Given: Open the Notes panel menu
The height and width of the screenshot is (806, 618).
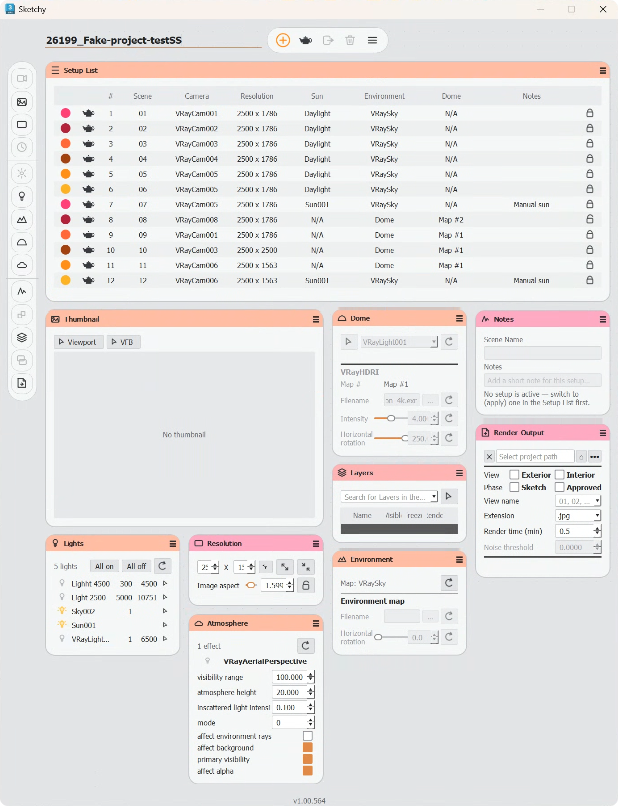Looking at the screenshot, I should (603, 319).
